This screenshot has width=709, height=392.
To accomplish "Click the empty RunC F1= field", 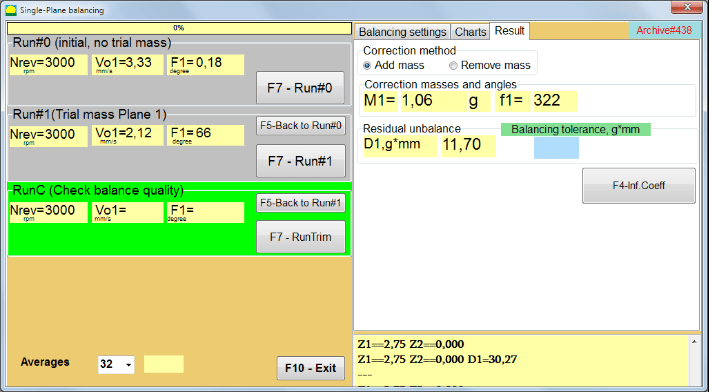I will click(206, 213).
